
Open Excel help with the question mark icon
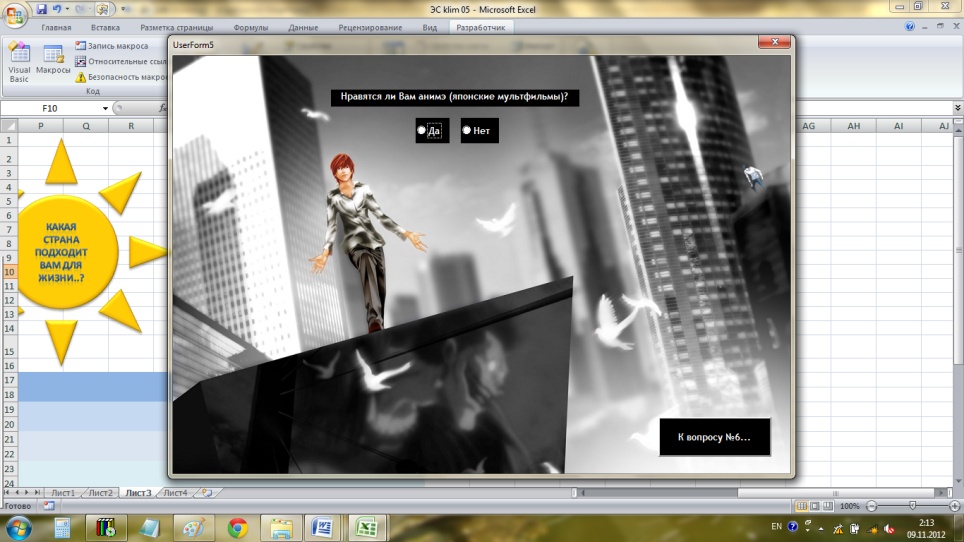[910, 26]
